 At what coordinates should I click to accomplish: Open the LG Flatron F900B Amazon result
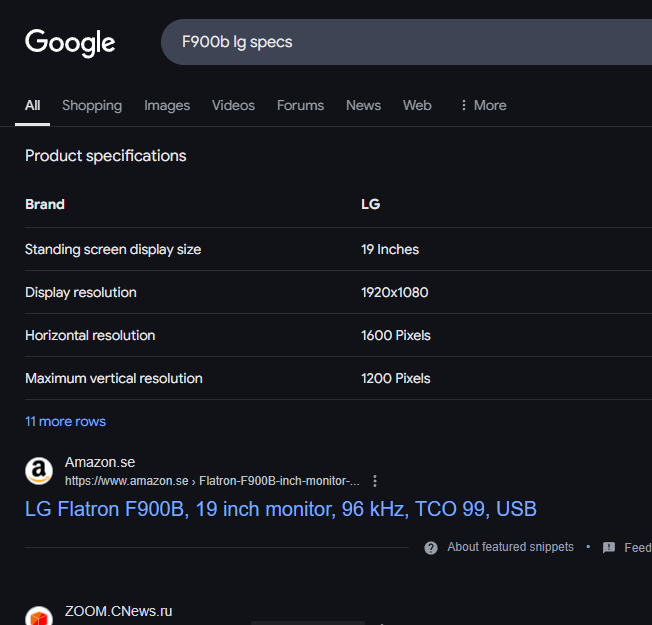[281, 509]
